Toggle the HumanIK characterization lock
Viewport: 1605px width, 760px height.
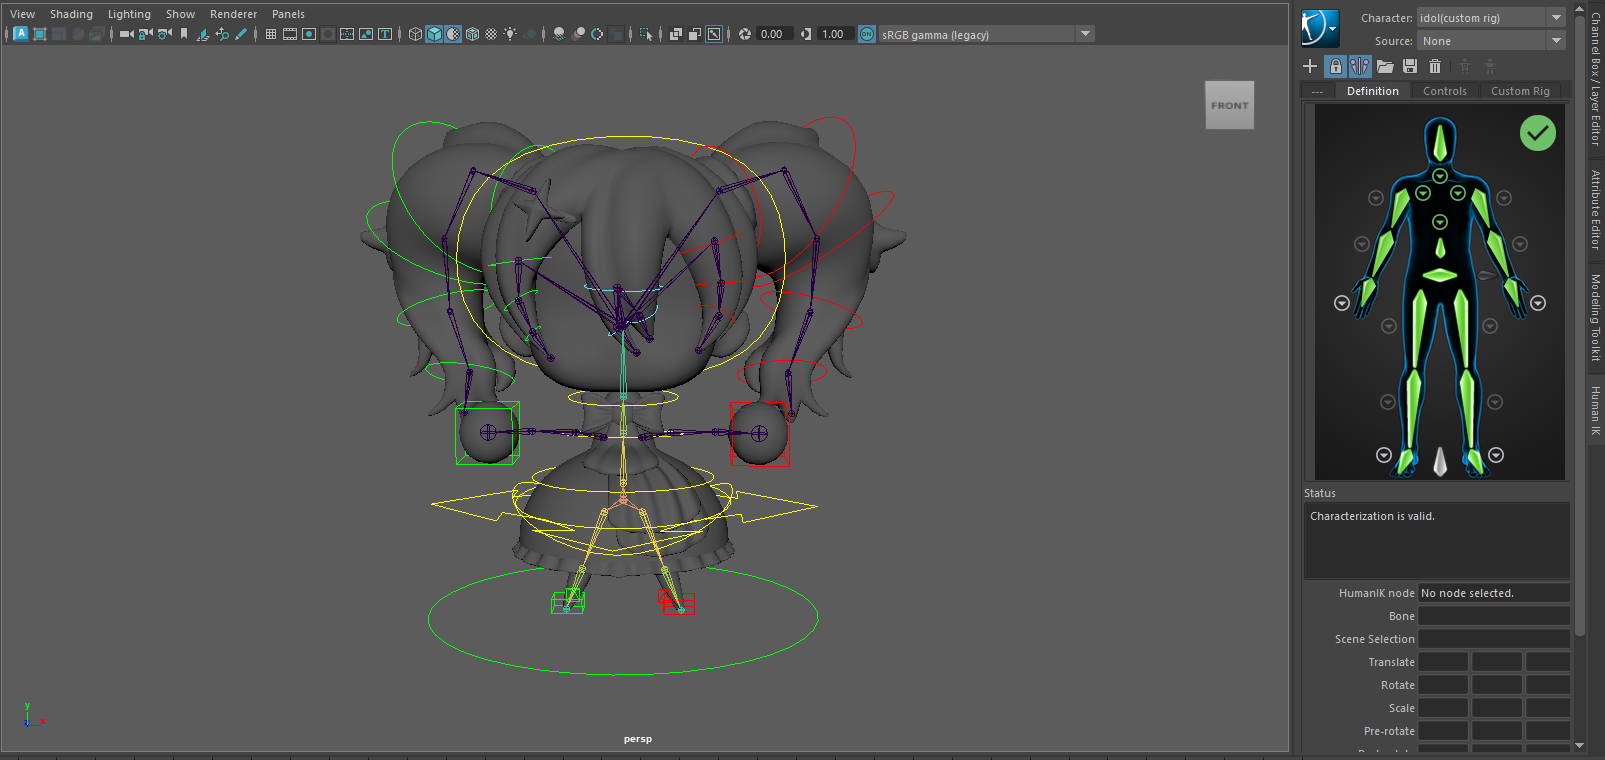pos(1335,66)
